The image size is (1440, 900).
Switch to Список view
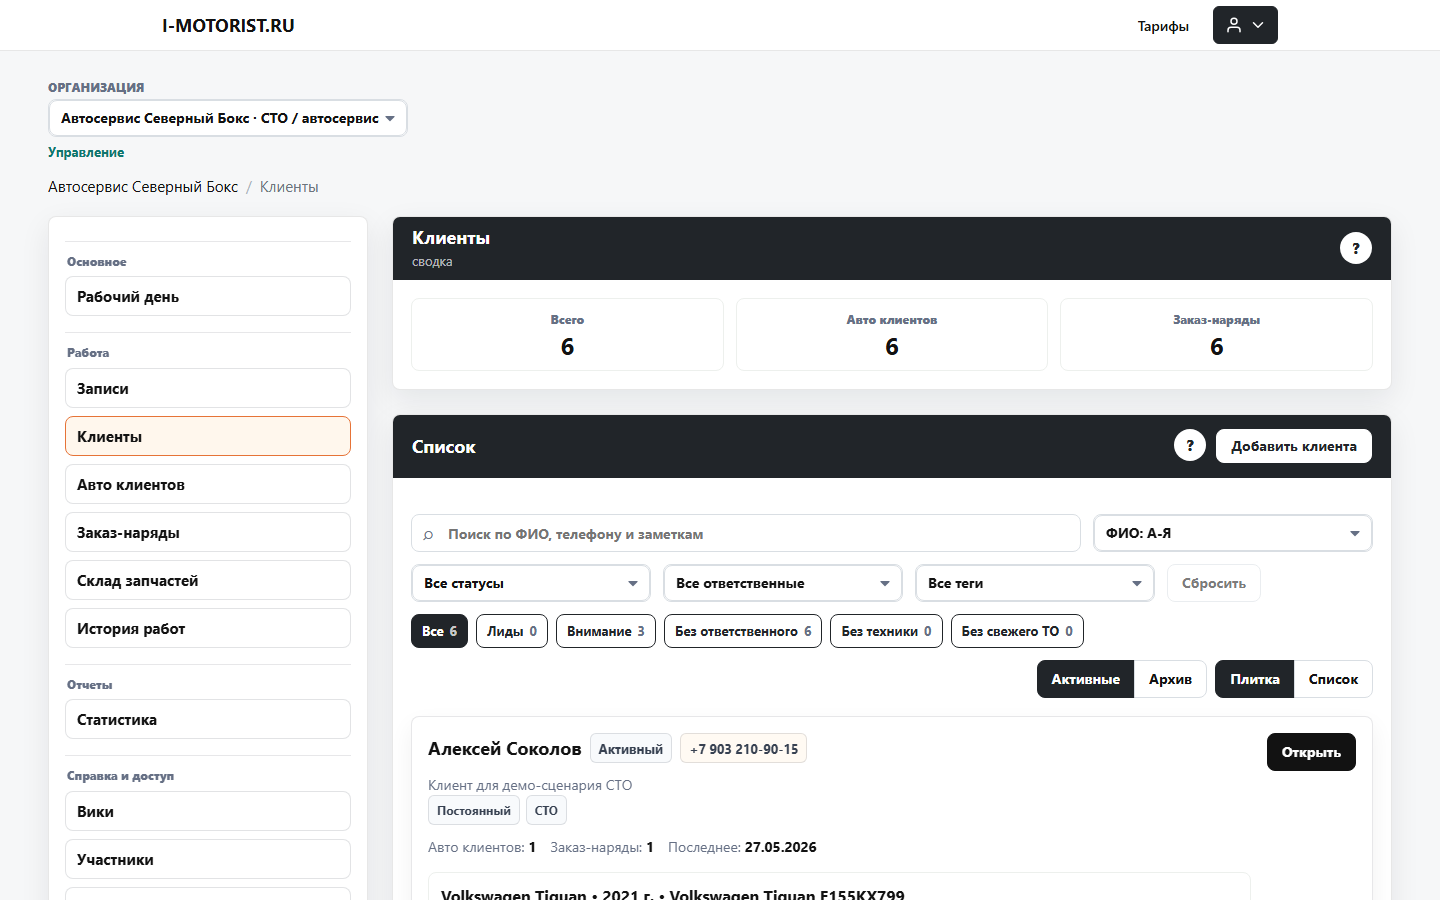point(1333,679)
